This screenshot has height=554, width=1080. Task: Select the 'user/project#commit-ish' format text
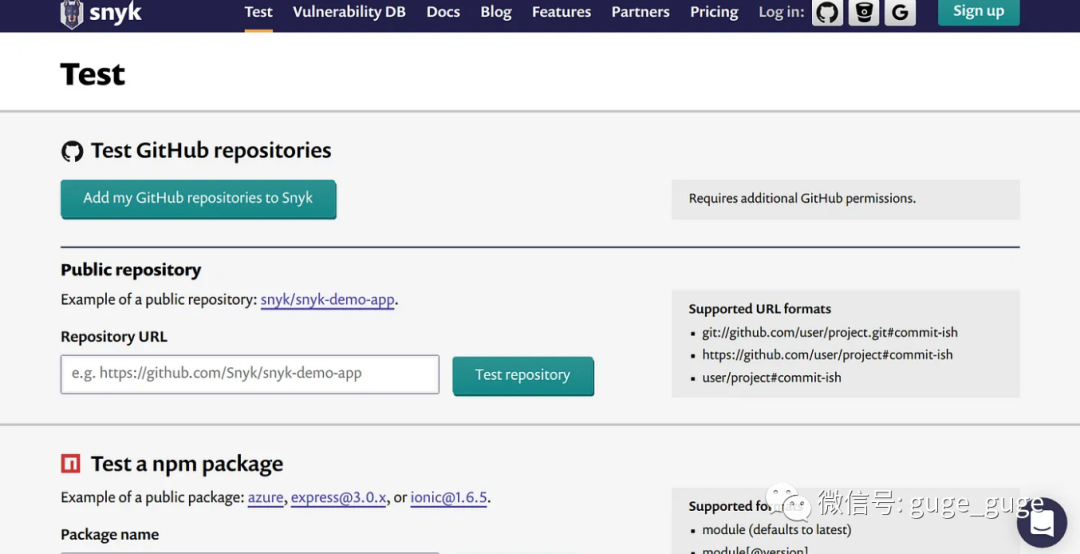[x=771, y=378]
